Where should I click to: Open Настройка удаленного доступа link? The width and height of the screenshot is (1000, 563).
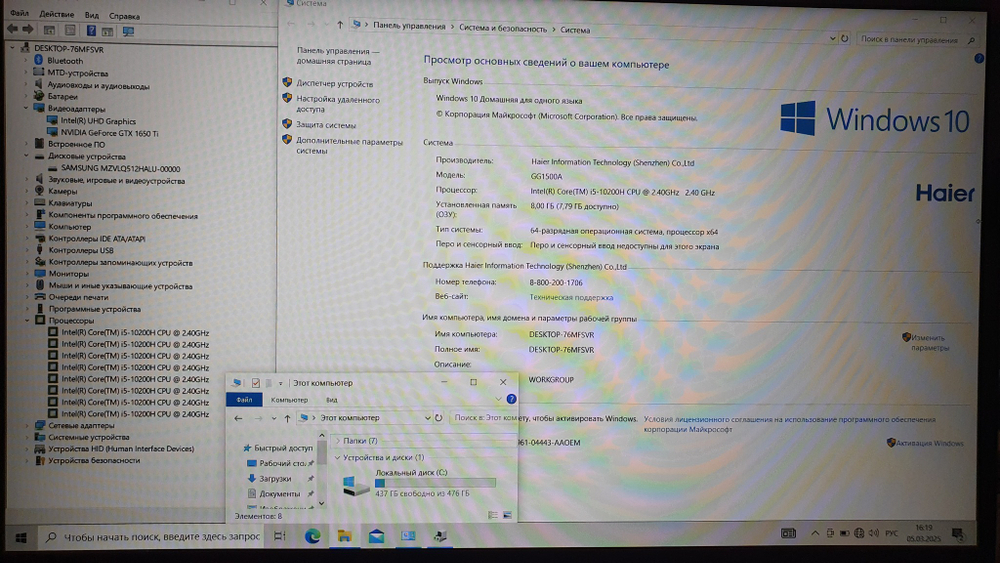pos(337,105)
